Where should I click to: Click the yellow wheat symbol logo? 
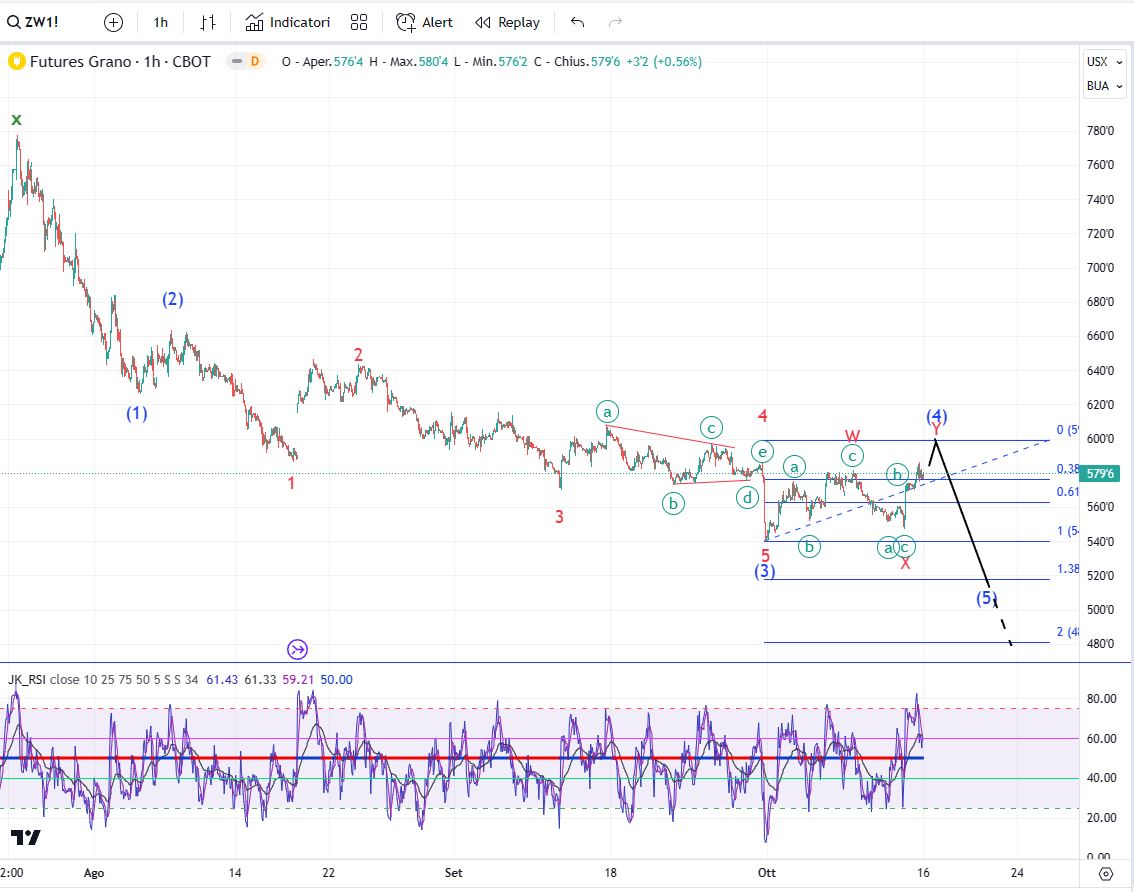click(16, 61)
